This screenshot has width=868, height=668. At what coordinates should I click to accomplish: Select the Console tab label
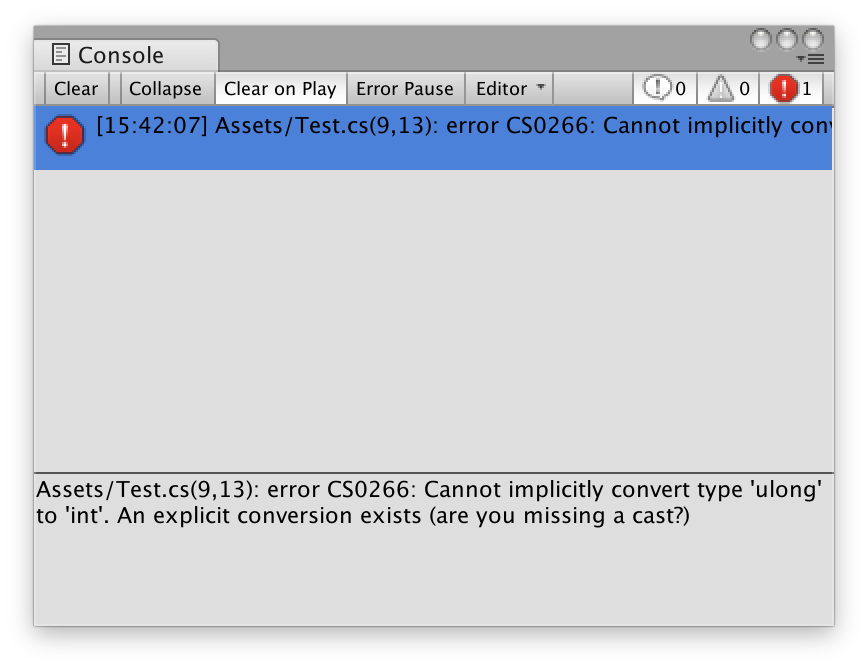point(121,55)
